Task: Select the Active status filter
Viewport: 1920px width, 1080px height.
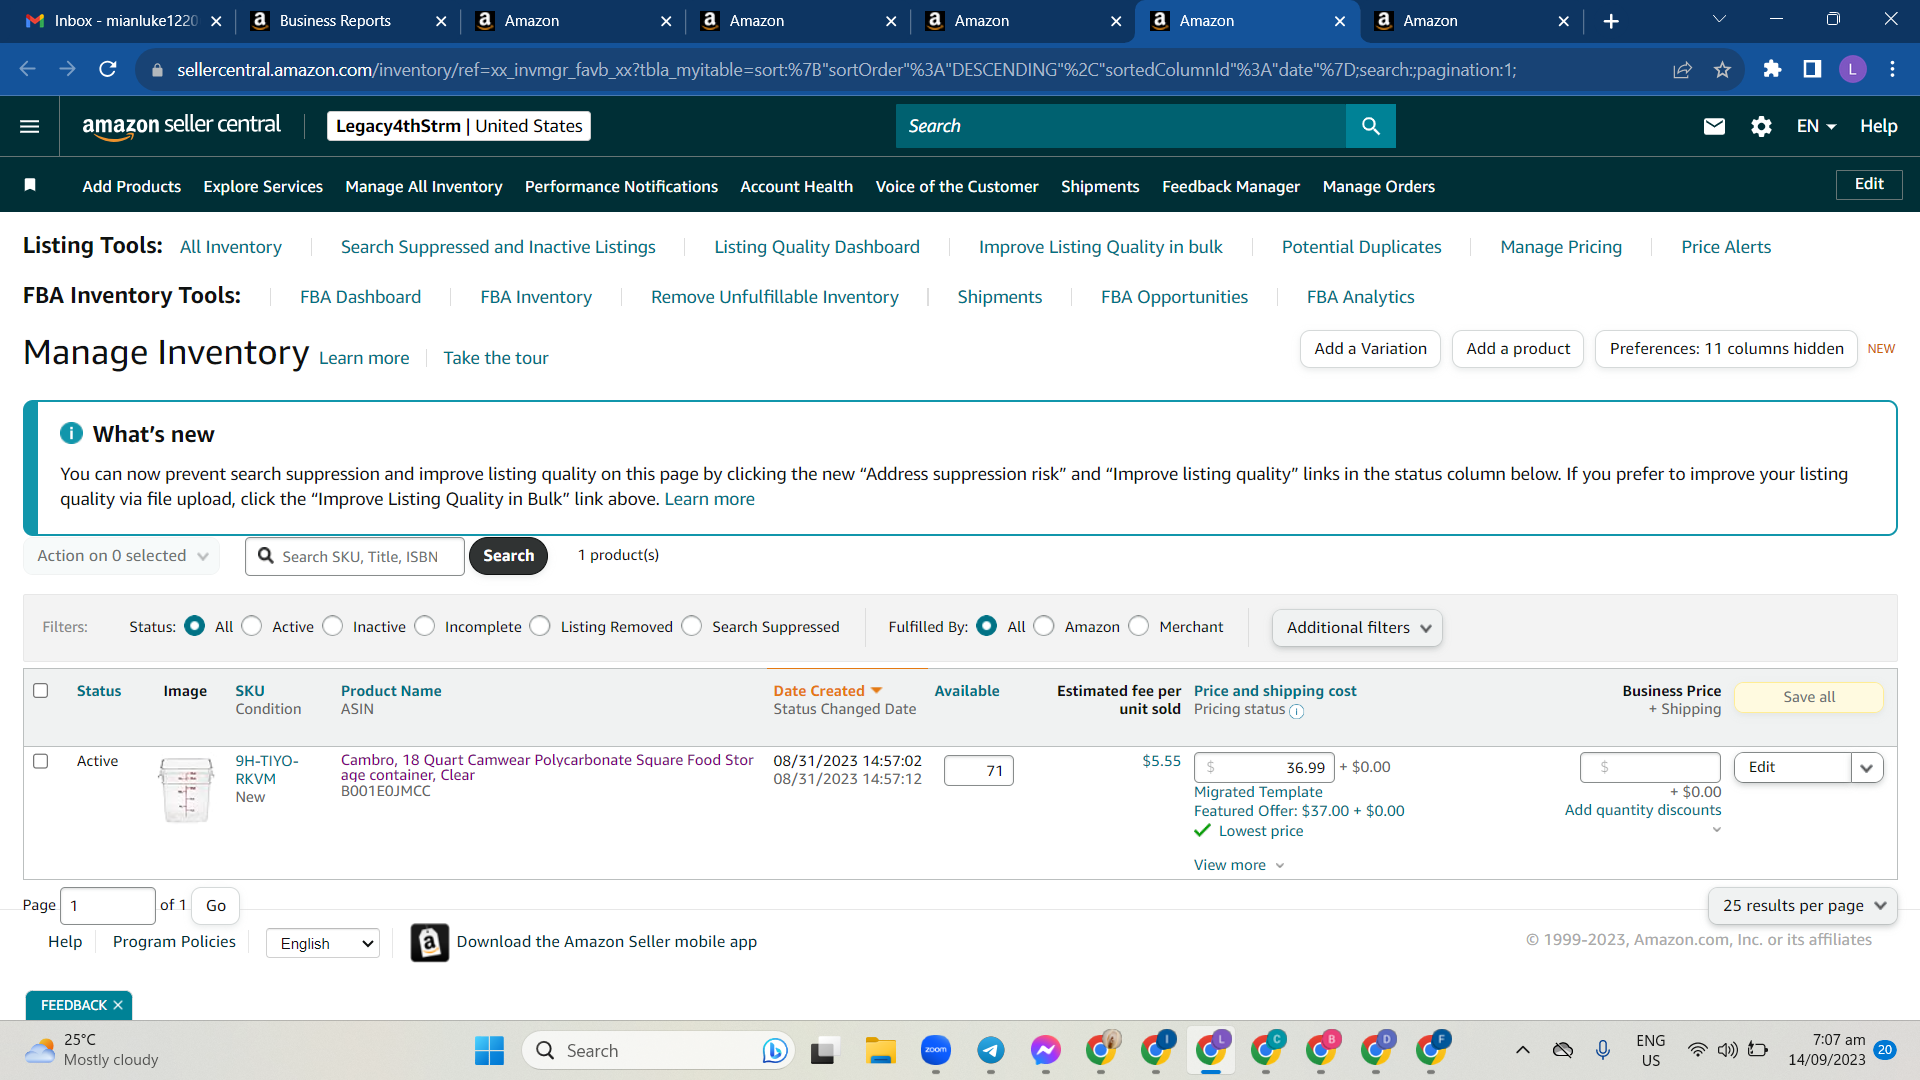Action: point(252,626)
